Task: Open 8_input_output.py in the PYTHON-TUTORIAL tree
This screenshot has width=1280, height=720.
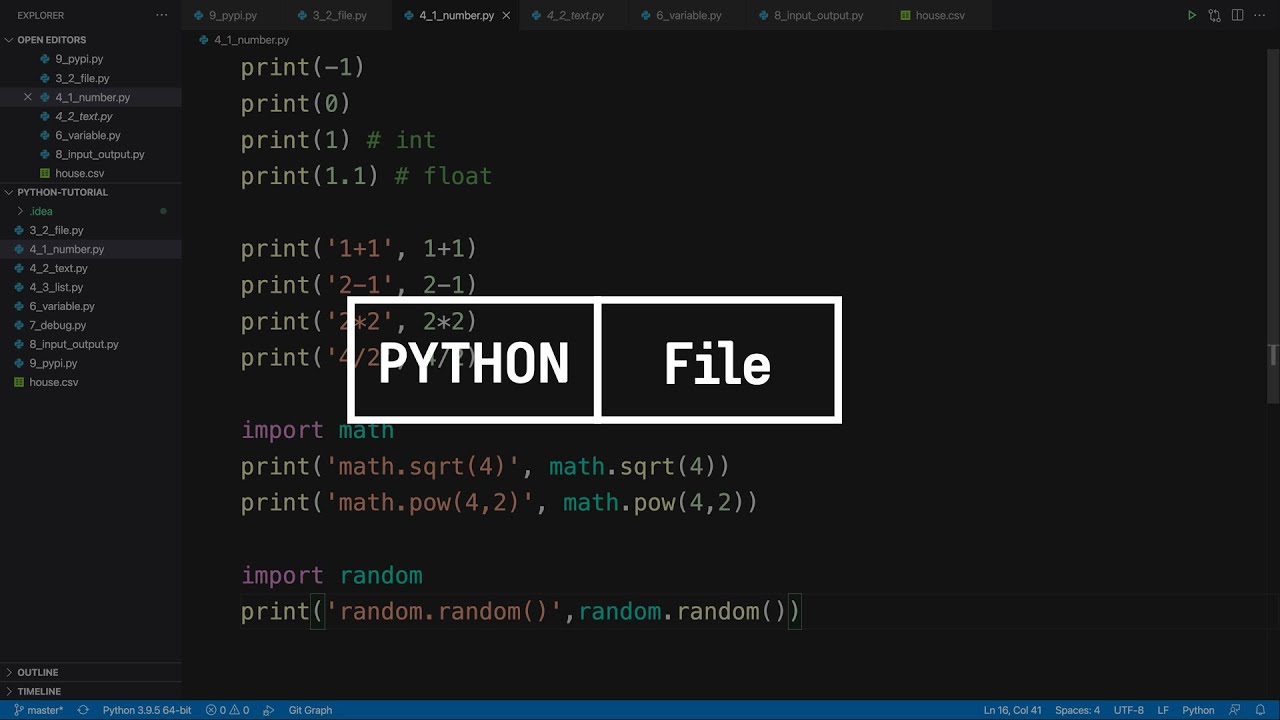Action: coord(90,344)
